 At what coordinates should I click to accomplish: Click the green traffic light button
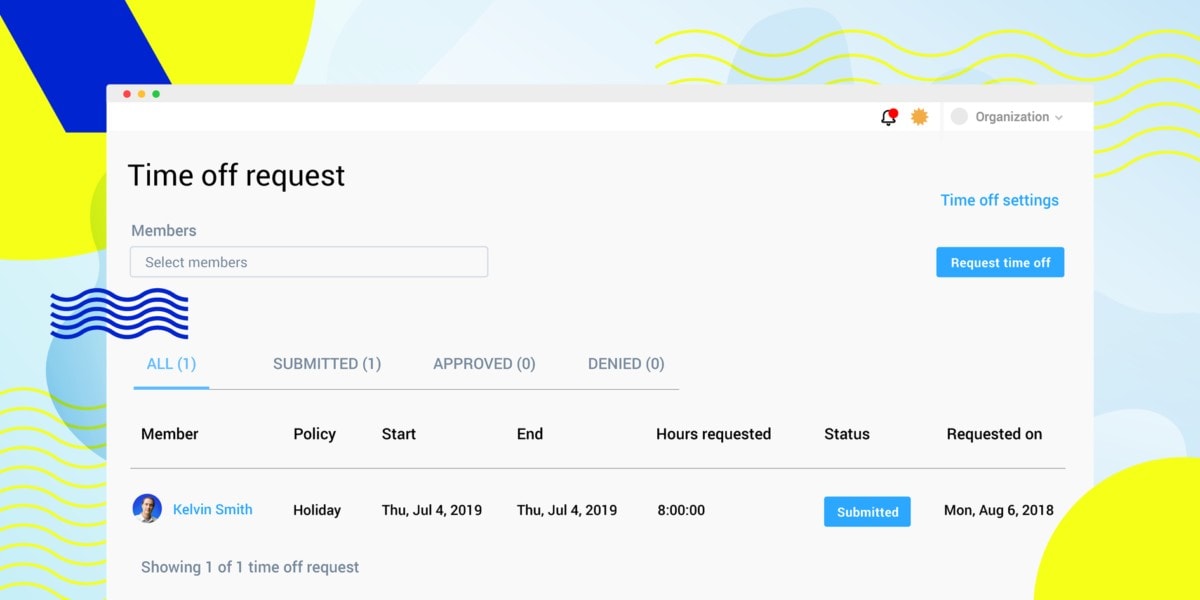(x=155, y=93)
